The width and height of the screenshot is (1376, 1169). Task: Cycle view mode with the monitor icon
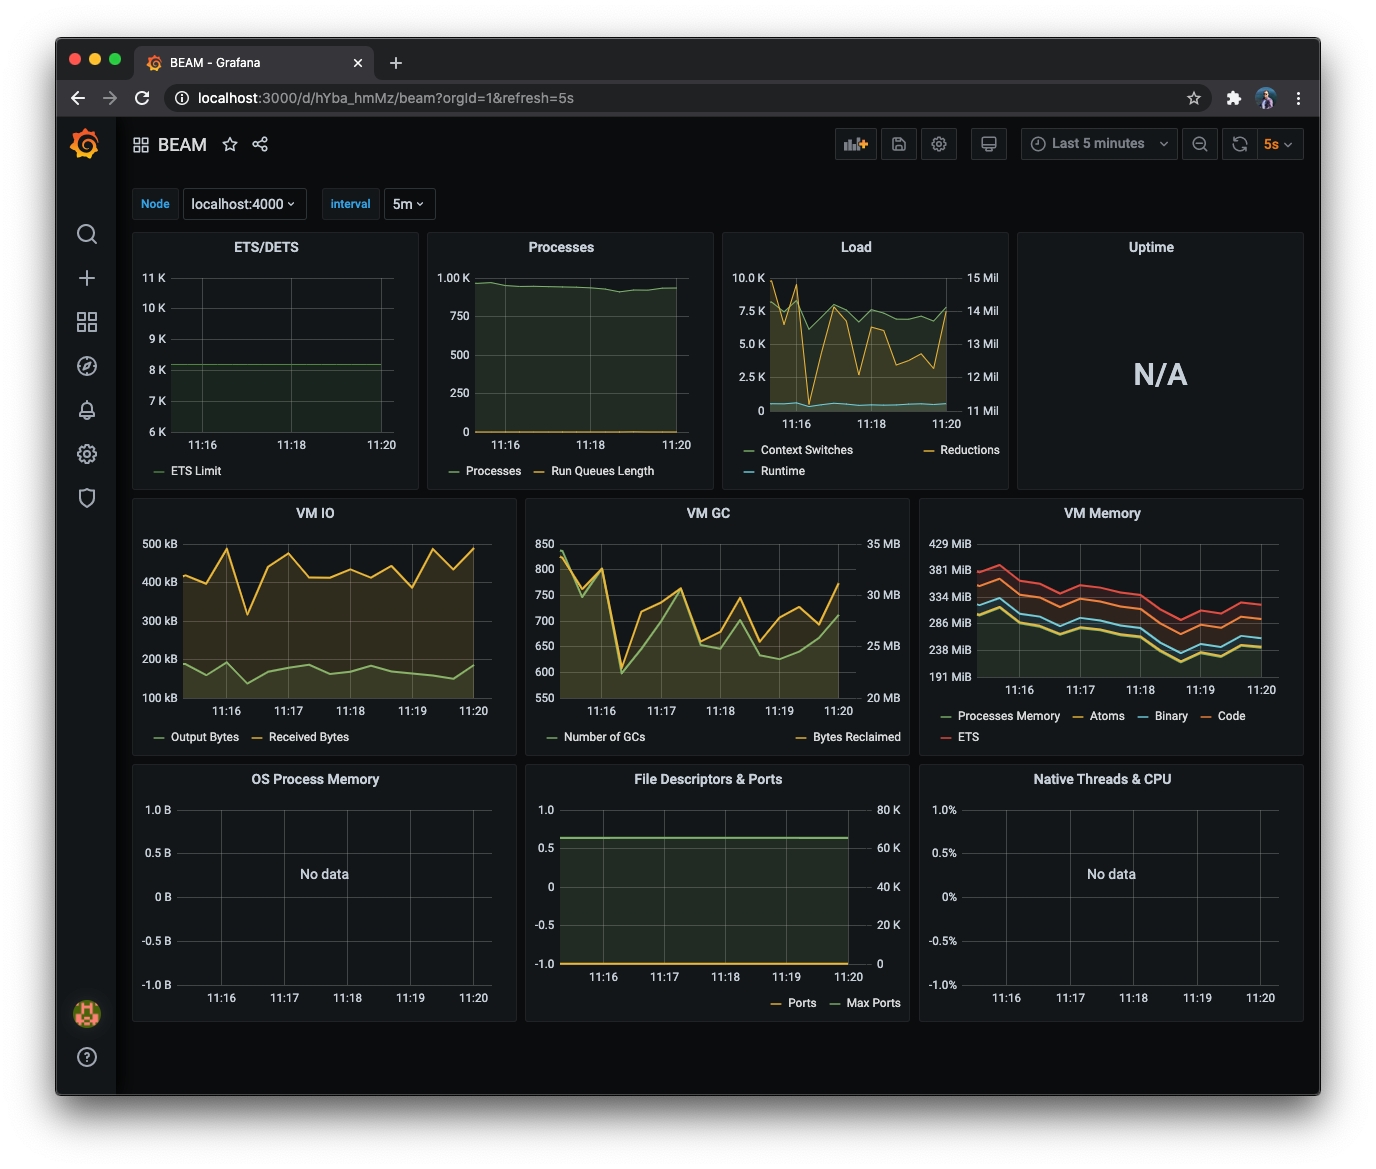pos(989,144)
